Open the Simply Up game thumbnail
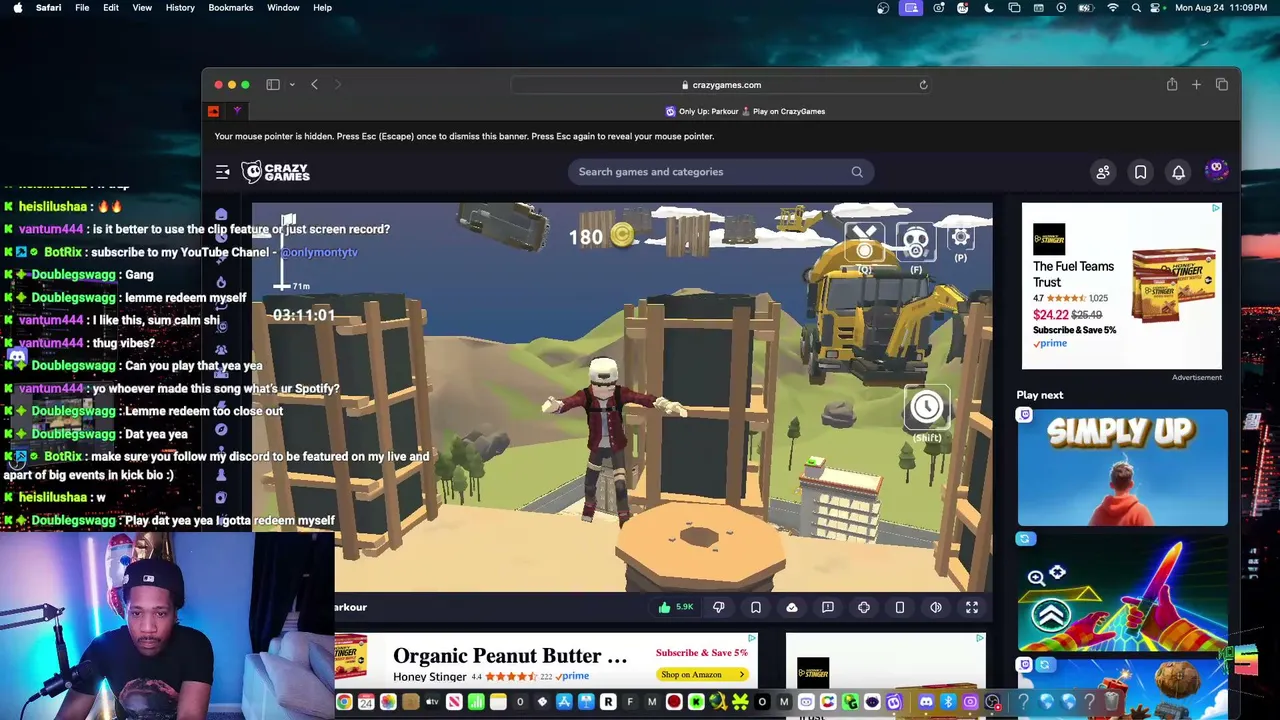The width and height of the screenshot is (1280, 720). click(x=1123, y=468)
